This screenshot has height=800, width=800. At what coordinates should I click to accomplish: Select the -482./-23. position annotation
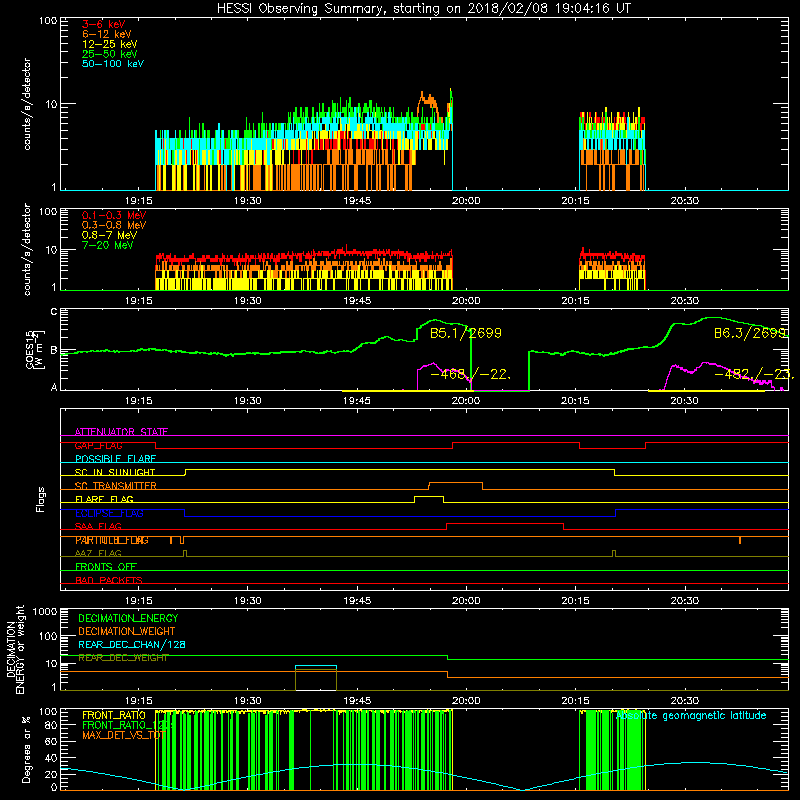tap(754, 374)
